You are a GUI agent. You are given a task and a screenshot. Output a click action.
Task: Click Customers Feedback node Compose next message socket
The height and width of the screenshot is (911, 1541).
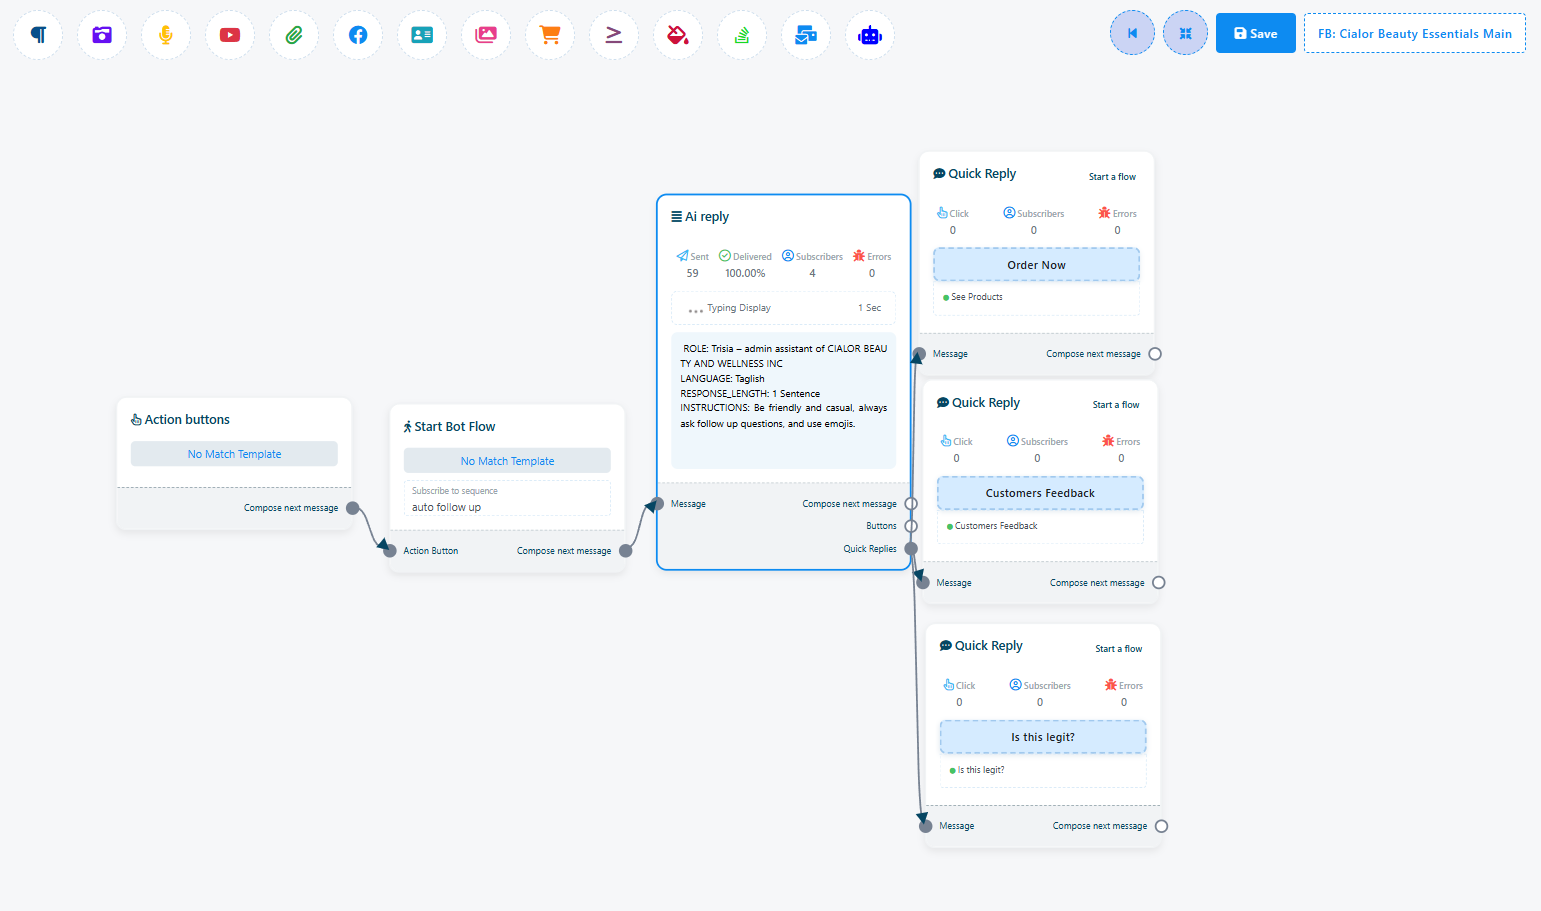[x=1159, y=583]
